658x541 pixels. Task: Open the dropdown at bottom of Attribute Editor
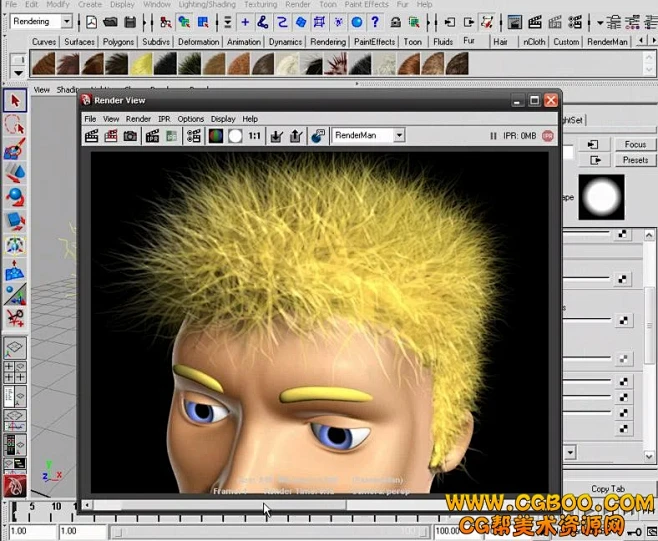point(570,452)
